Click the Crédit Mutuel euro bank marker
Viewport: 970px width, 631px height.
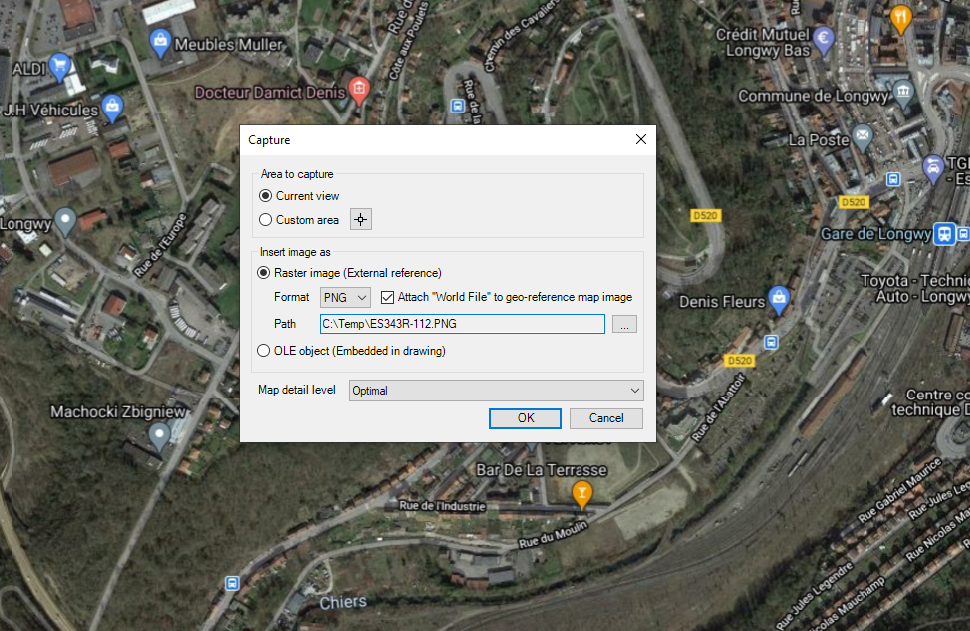[825, 41]
